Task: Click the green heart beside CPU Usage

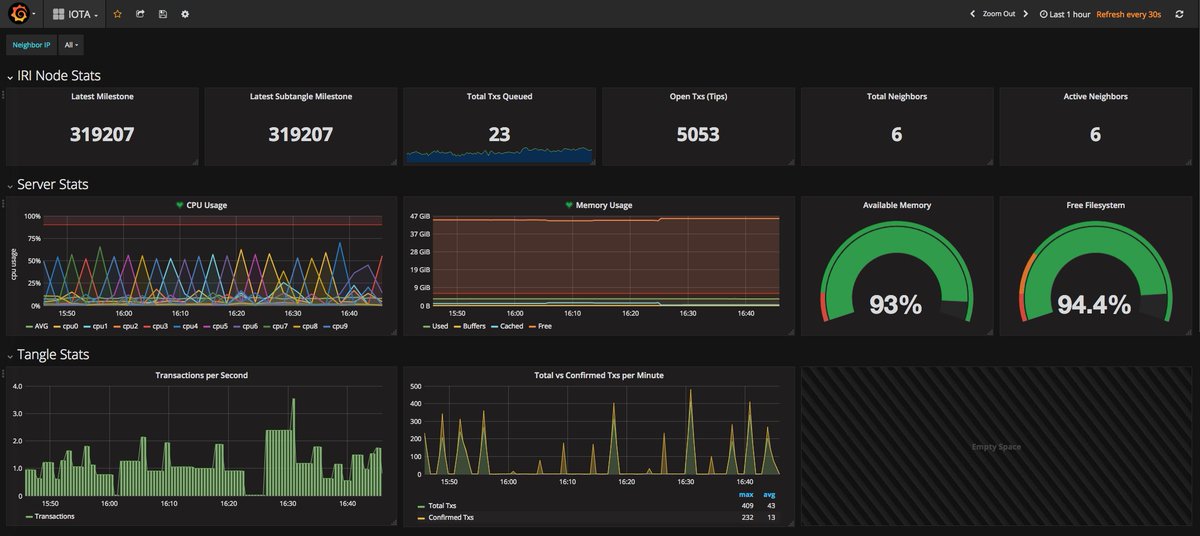Action: [x=180, y=205]
